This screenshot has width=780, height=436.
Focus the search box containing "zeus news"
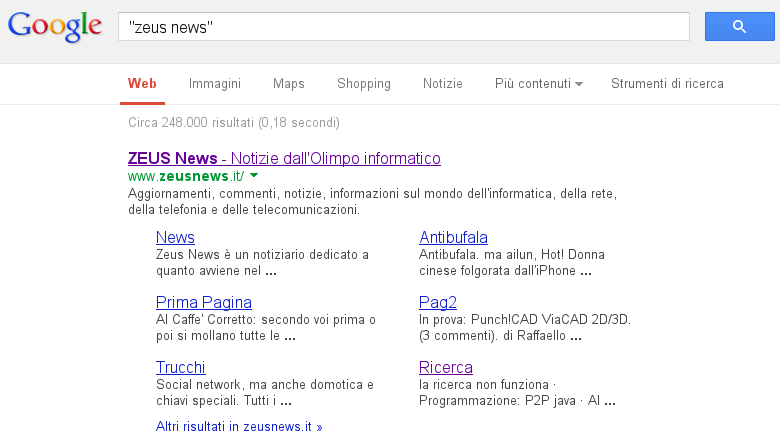pos(403,26)
